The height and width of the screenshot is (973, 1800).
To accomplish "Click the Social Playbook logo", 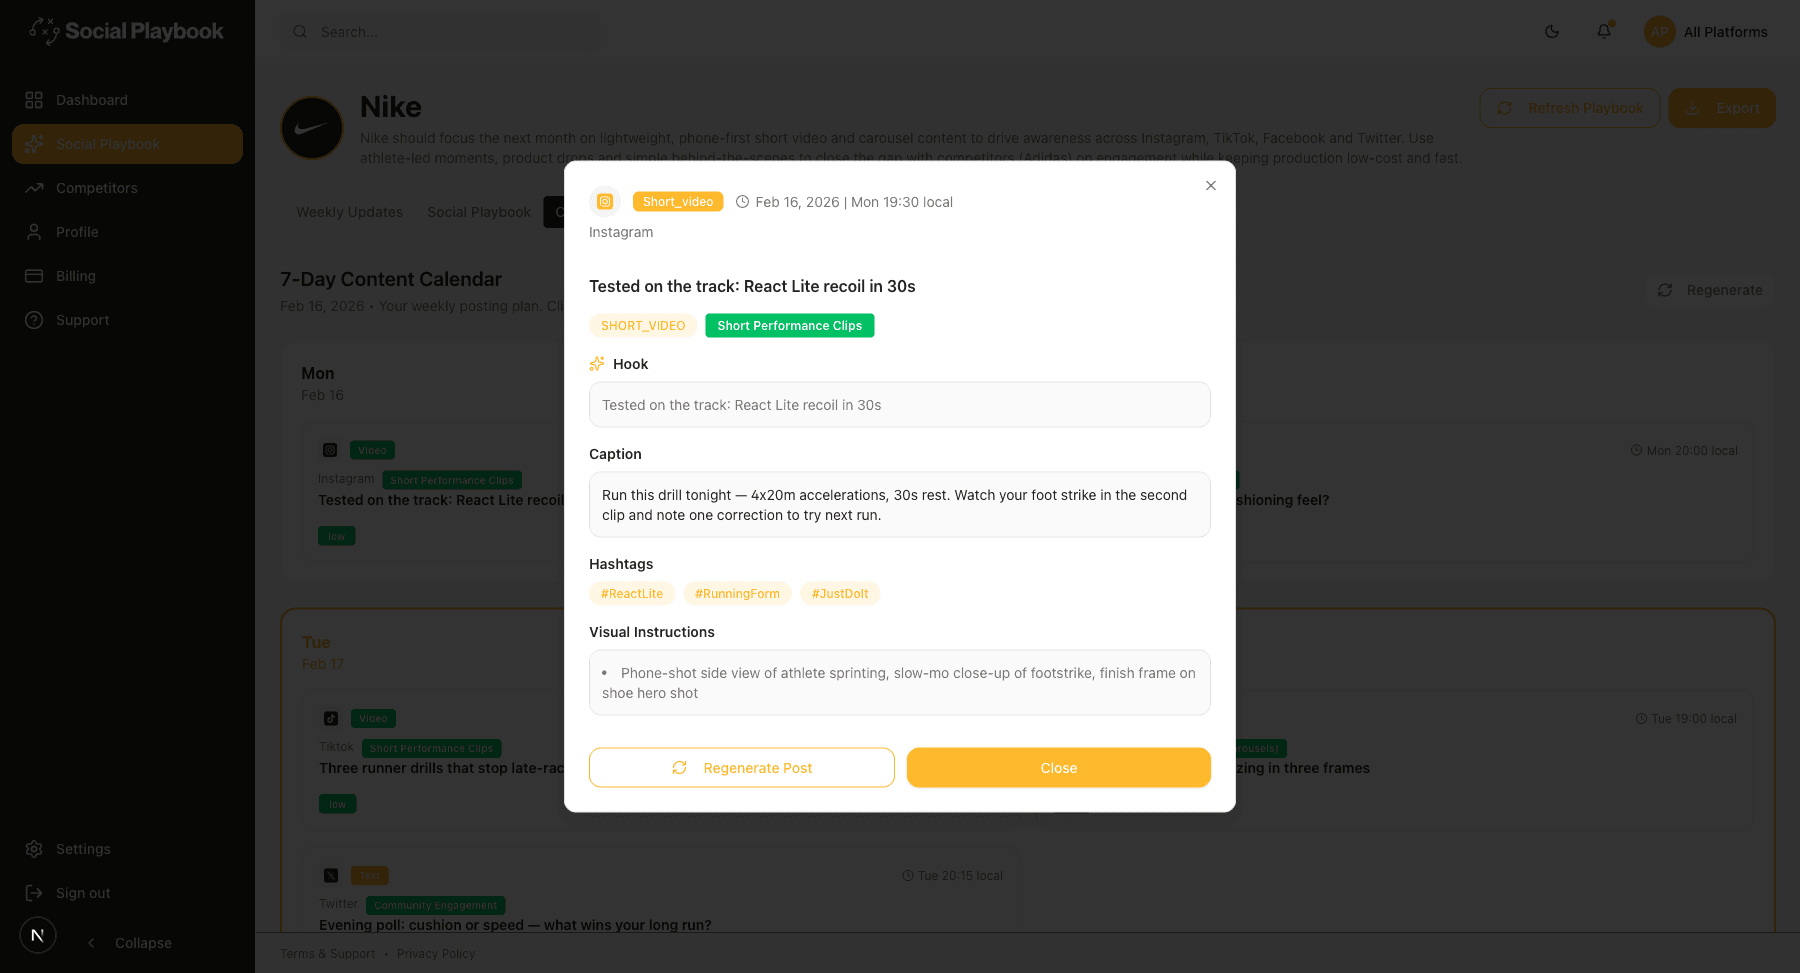I will coord(126,31).
